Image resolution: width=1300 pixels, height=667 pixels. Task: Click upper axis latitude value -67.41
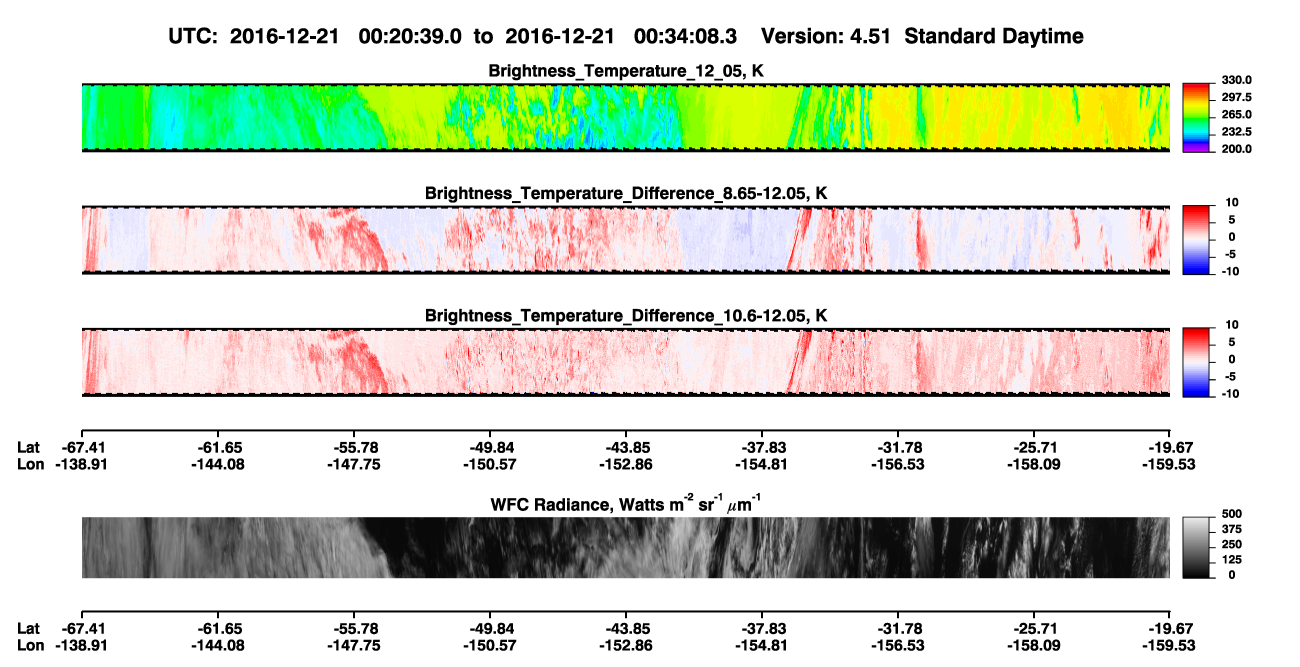point(81,446)
